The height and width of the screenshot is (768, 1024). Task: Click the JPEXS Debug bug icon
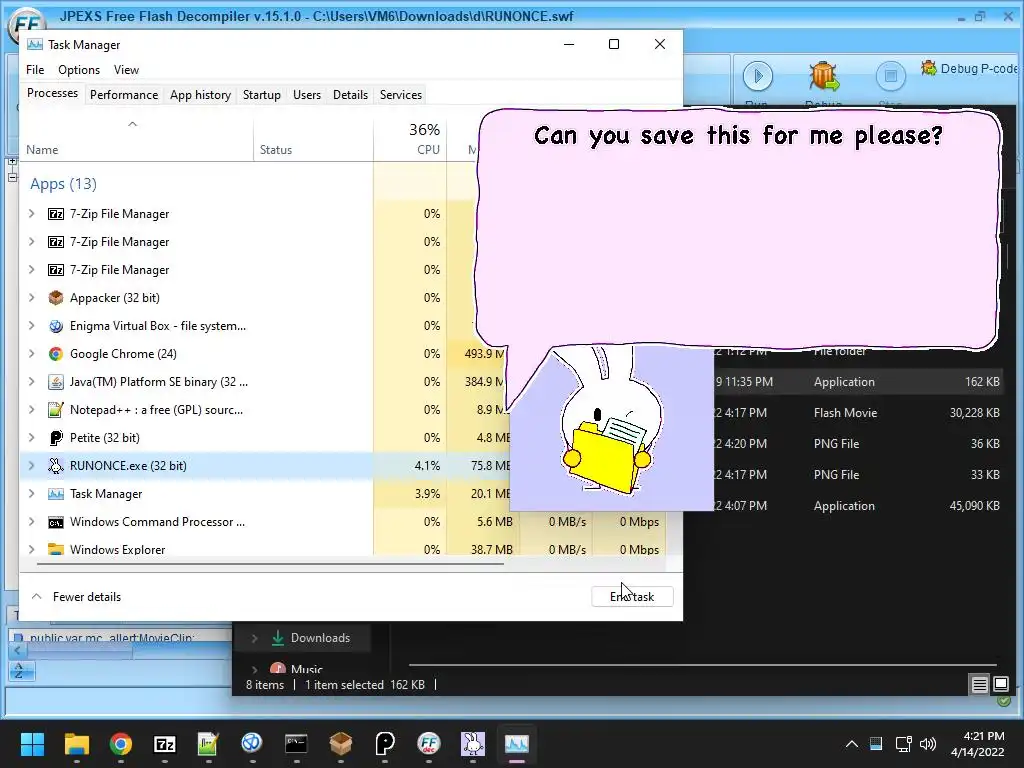(823, 76)
